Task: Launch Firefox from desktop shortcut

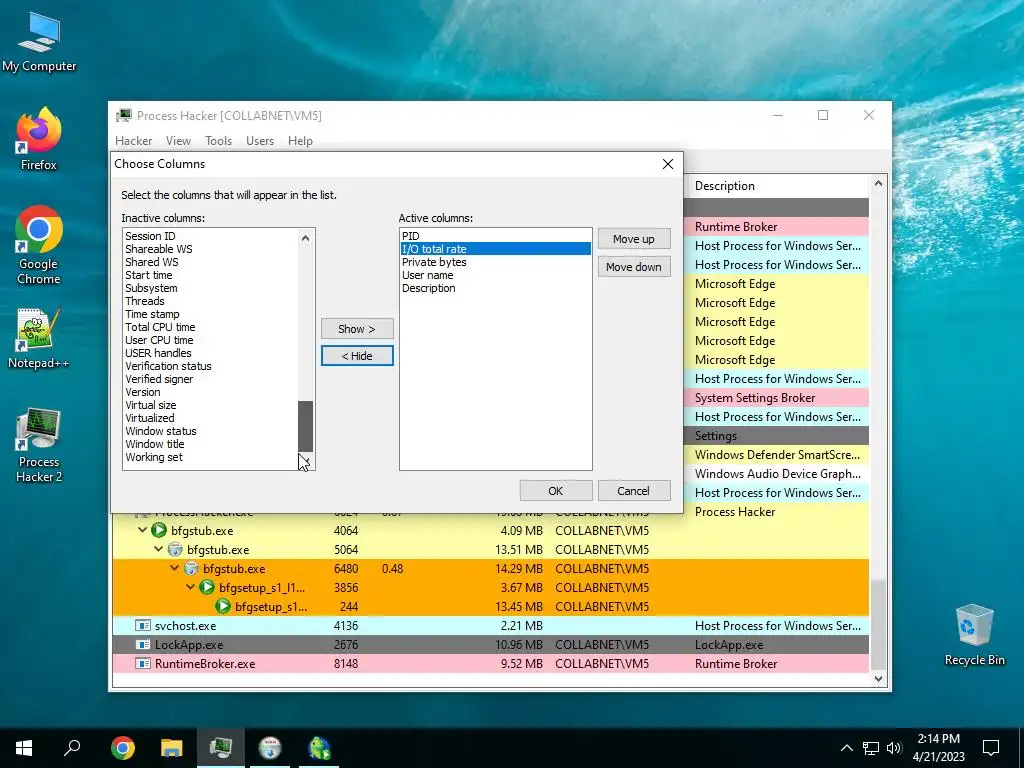Action: 39,139
